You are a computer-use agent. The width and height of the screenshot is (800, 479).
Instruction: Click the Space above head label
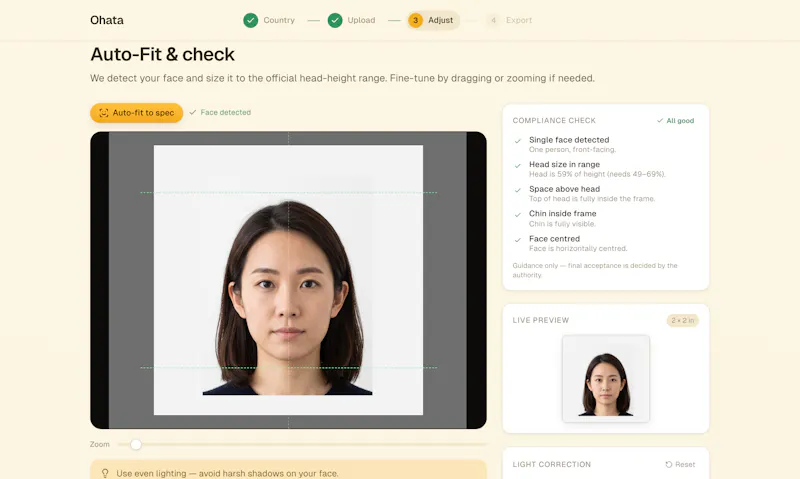564,189
